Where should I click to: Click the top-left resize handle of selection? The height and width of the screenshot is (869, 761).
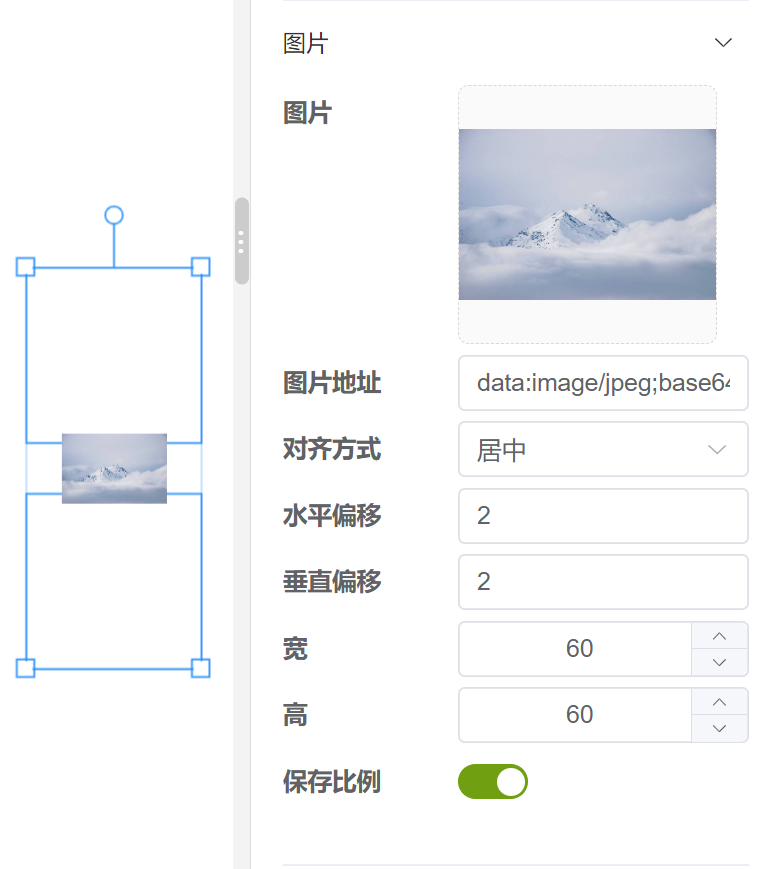[25, 267]
